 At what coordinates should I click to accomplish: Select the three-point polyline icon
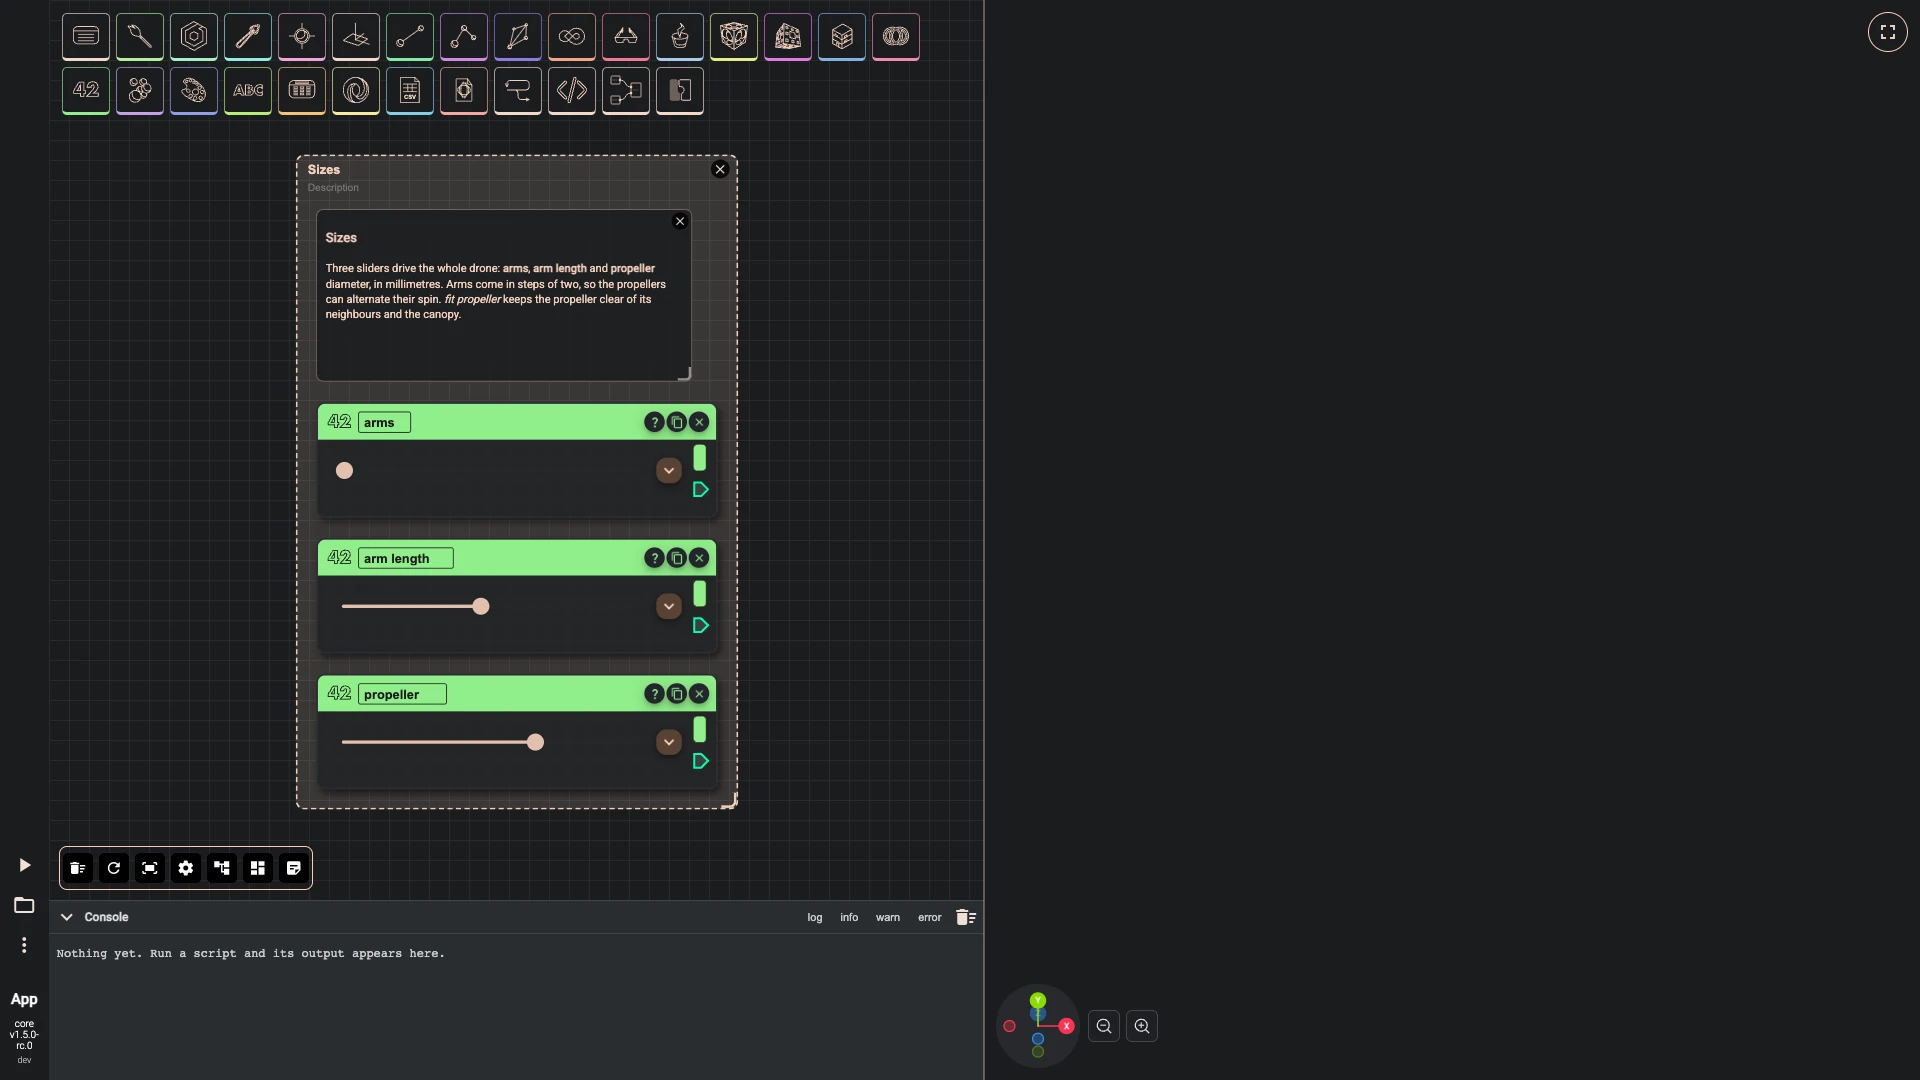(464, 37)
